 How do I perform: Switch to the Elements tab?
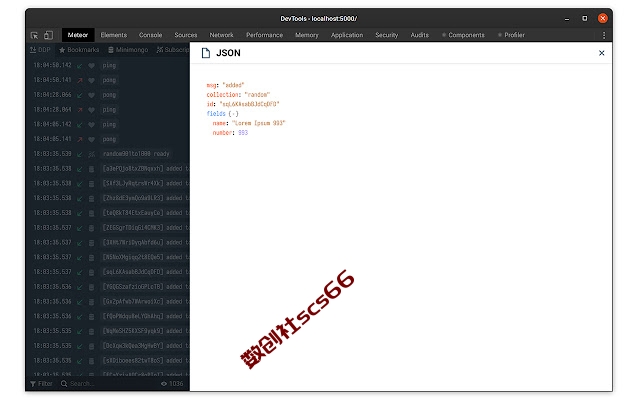click(114, 35)
